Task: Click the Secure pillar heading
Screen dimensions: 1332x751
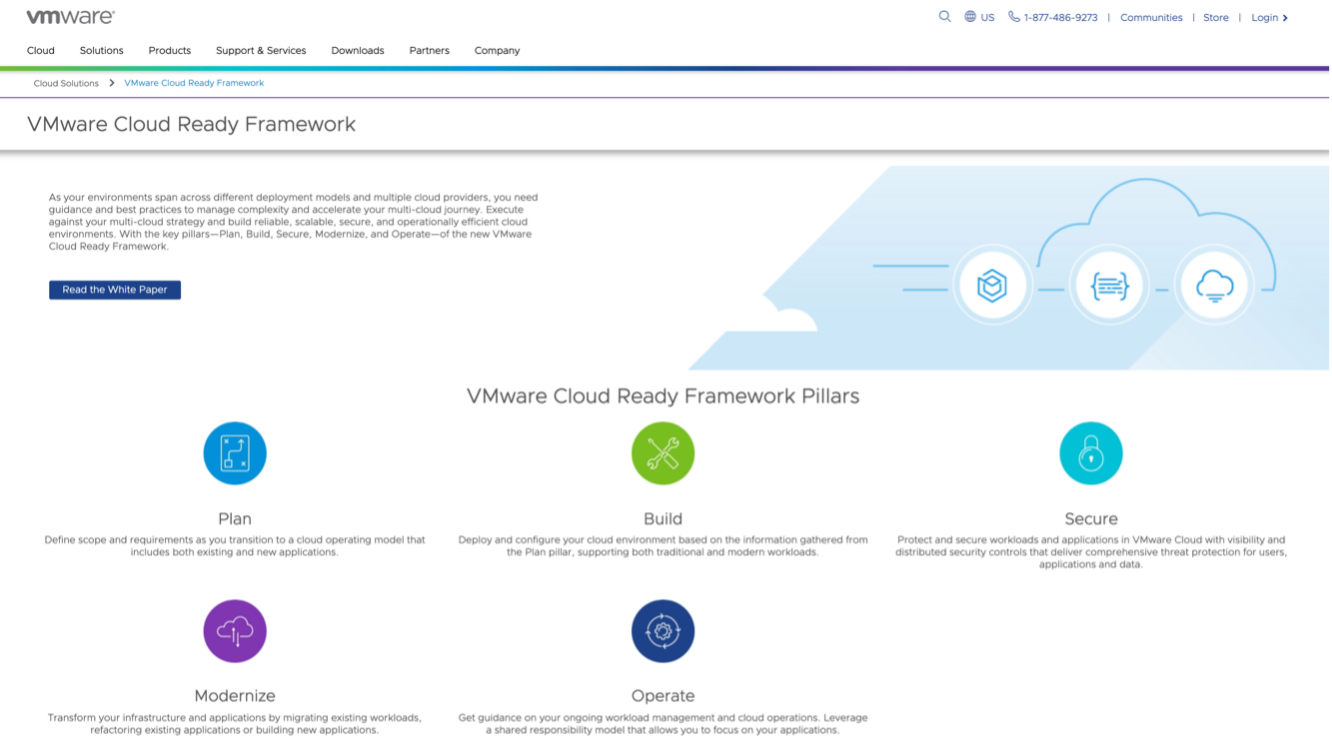Action: pyautogui.click(x=1091, y=519)
